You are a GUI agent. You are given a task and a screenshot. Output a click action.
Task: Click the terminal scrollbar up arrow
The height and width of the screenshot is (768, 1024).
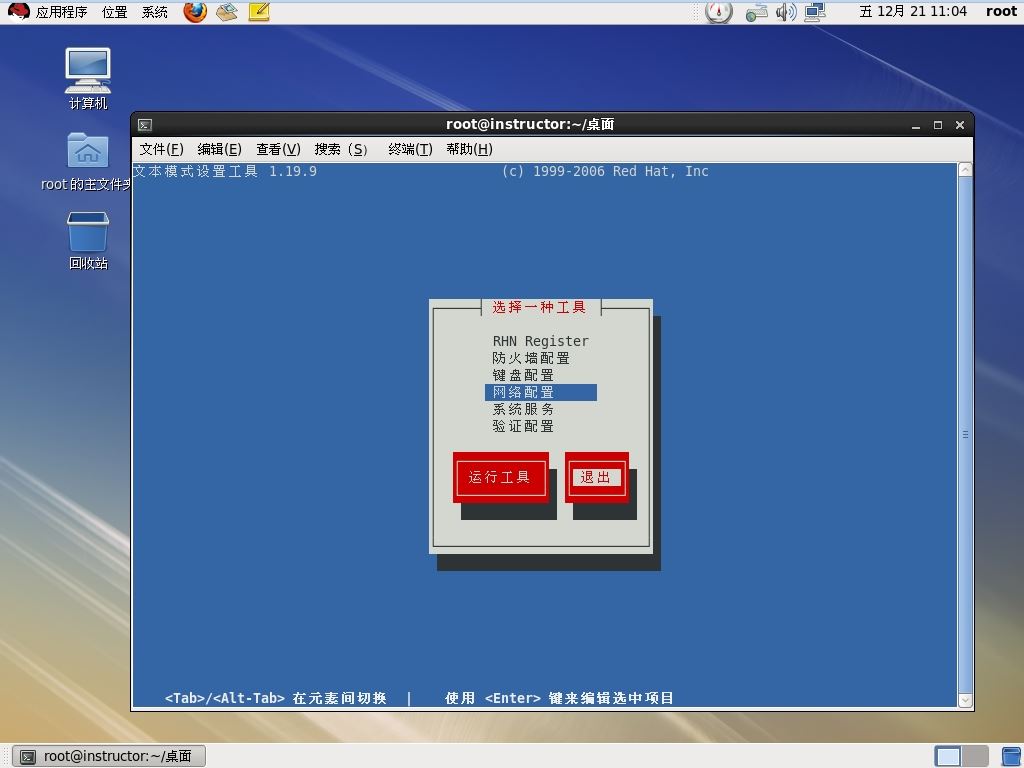tap(965, 170)
